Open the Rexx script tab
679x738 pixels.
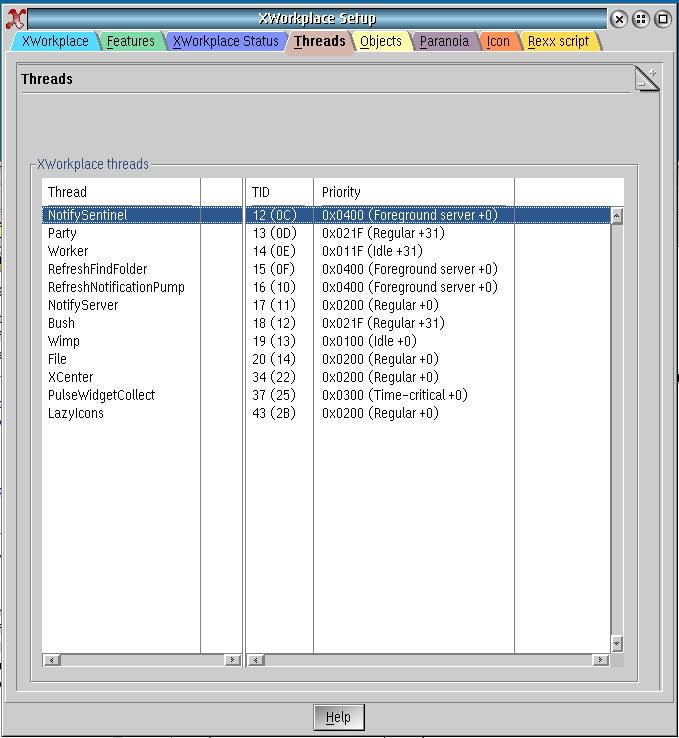558,41
